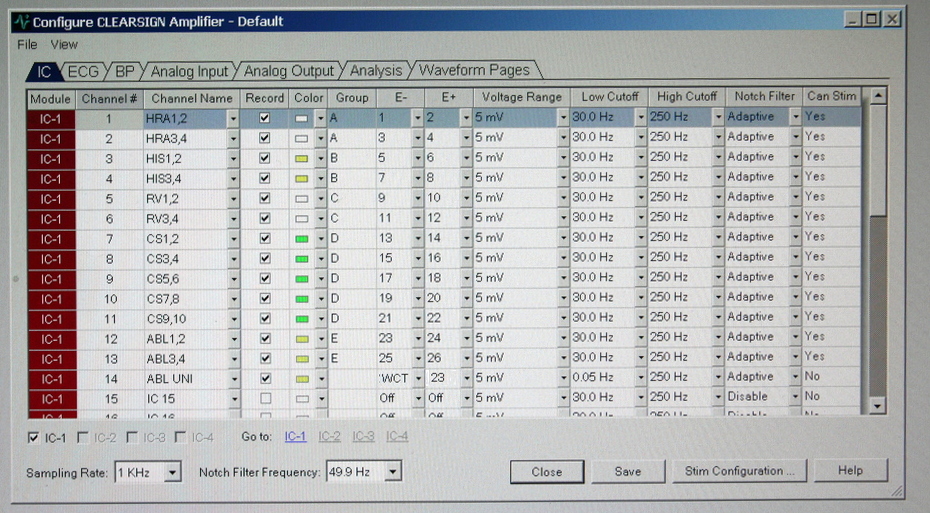930x513 pixels.
Task: Toggle the IC-1 module checkbox
Action: [x=33, y=438]
